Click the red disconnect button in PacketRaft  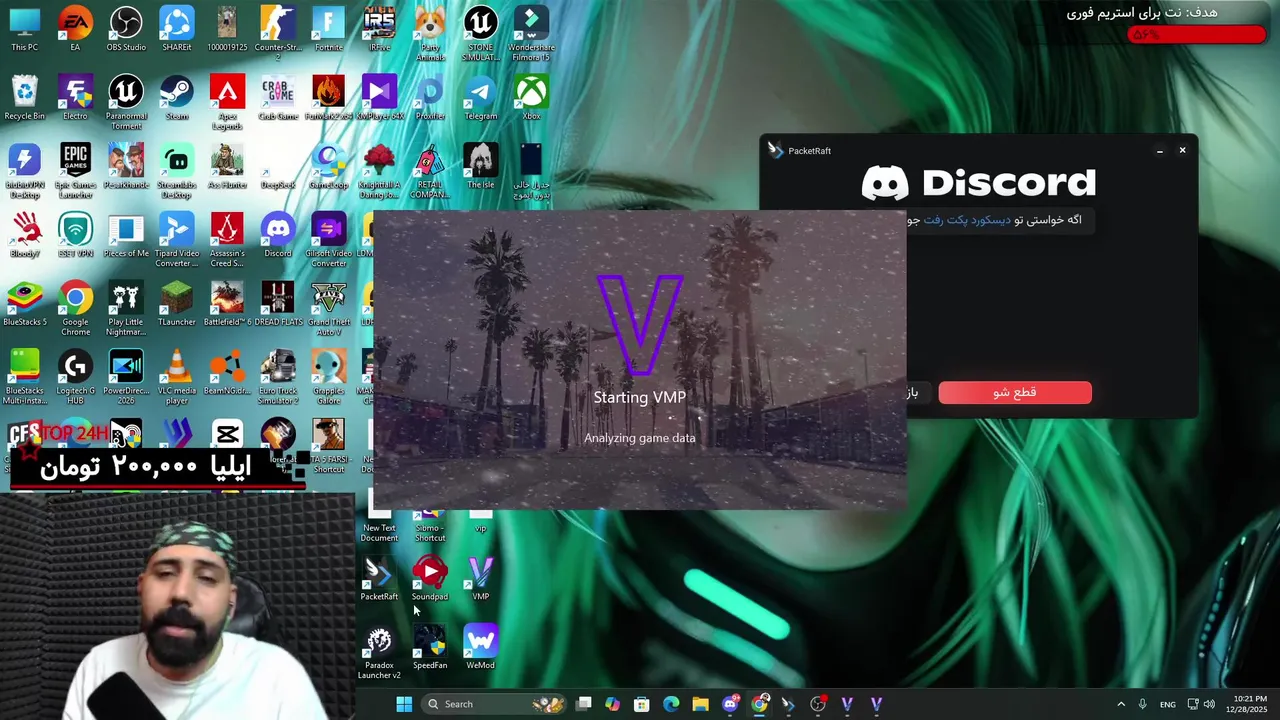click(x=1015, y=392)
